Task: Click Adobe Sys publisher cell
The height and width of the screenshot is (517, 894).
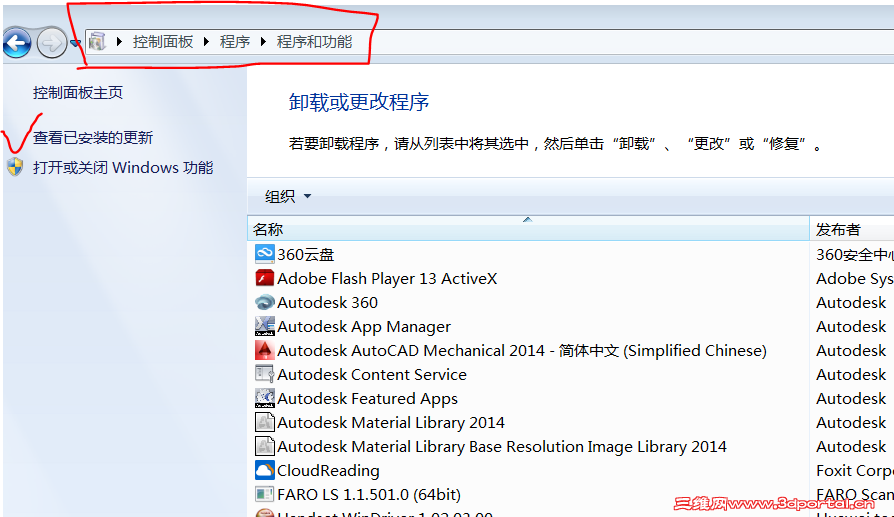Action: pyautogui.click(x=855, y=278)
